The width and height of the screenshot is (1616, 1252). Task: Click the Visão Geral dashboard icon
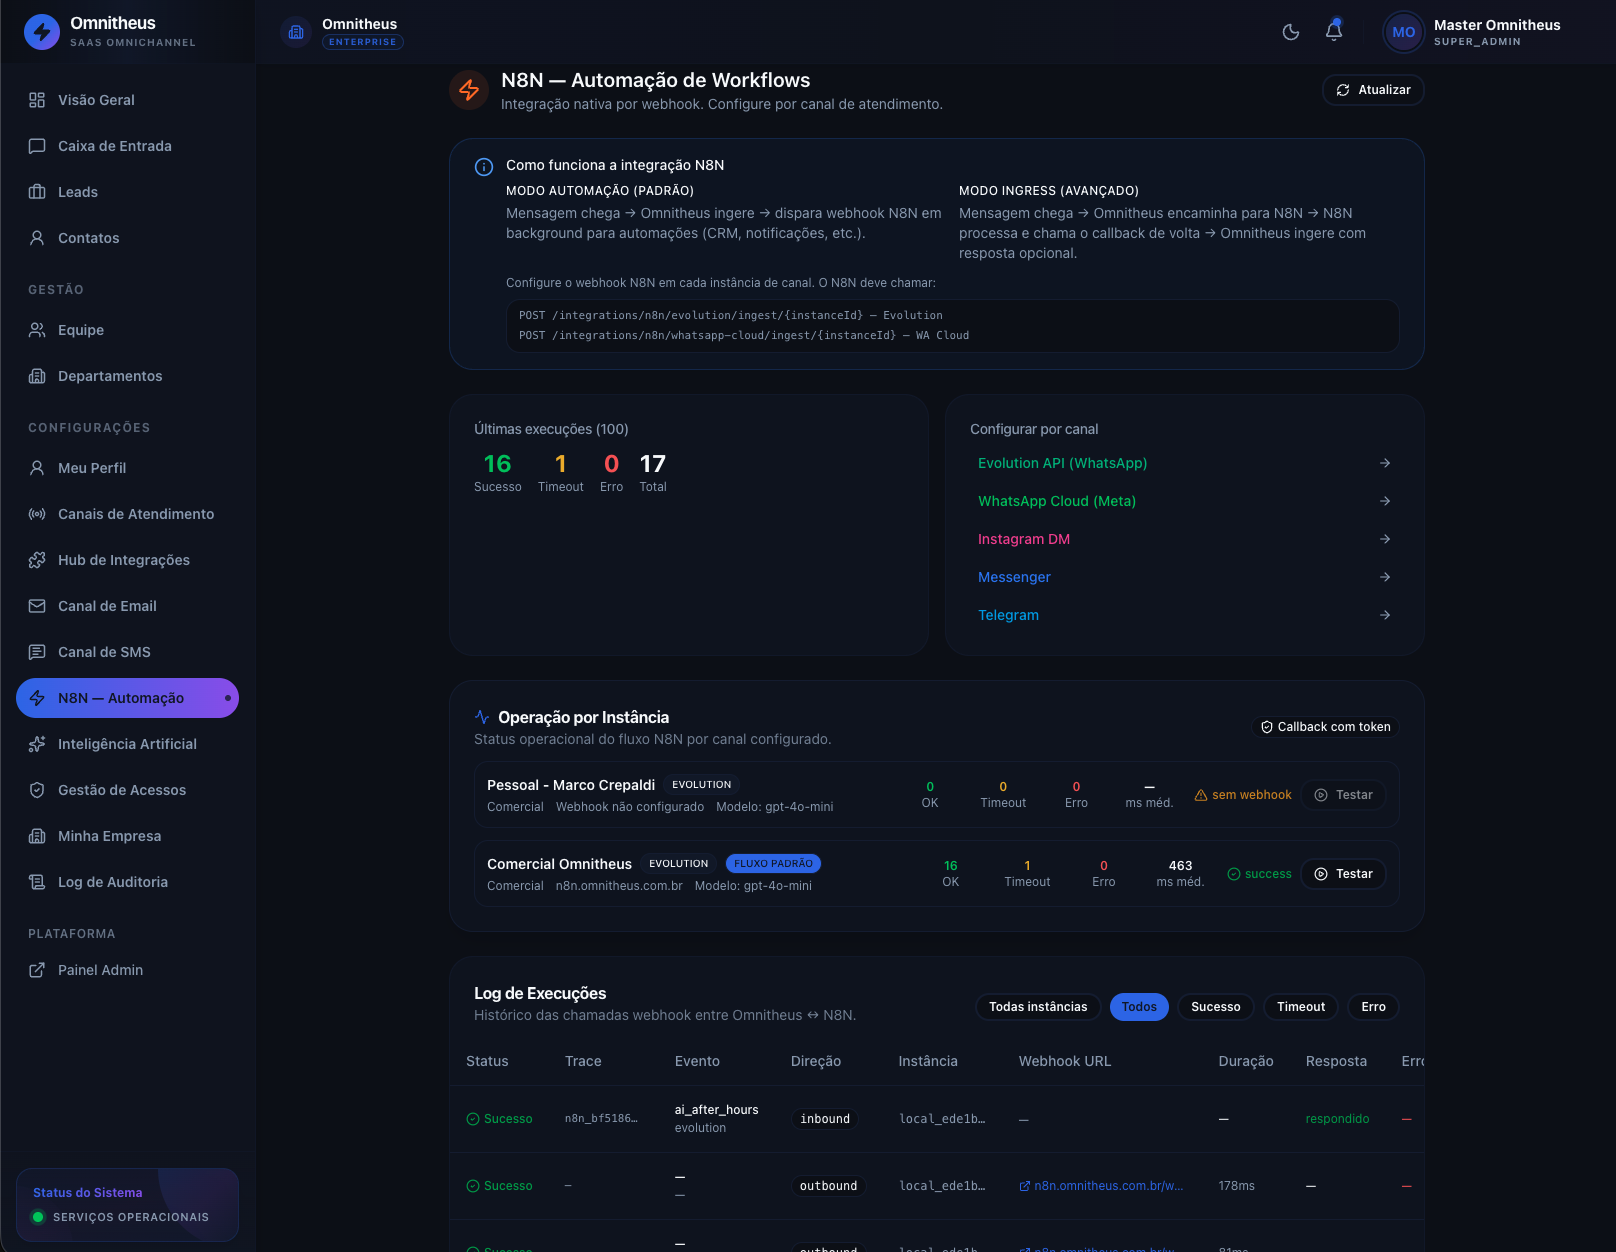click(37, 100)
